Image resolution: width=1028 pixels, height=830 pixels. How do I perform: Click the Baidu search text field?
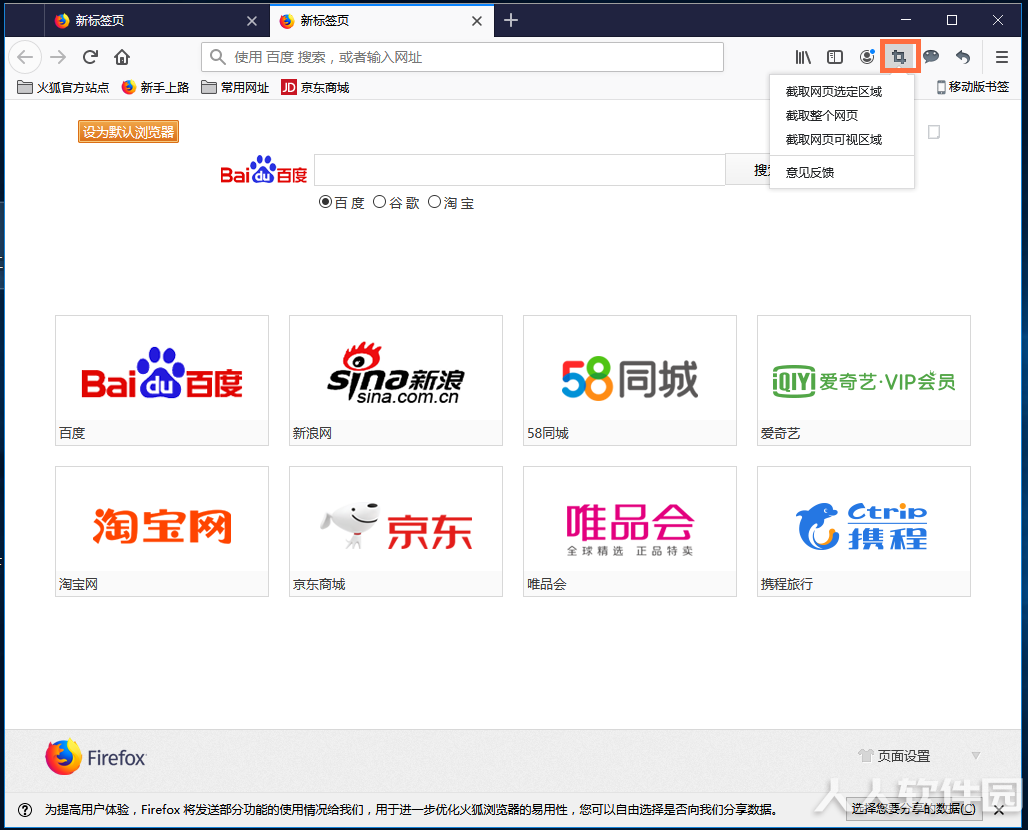(x=520, y=170)
